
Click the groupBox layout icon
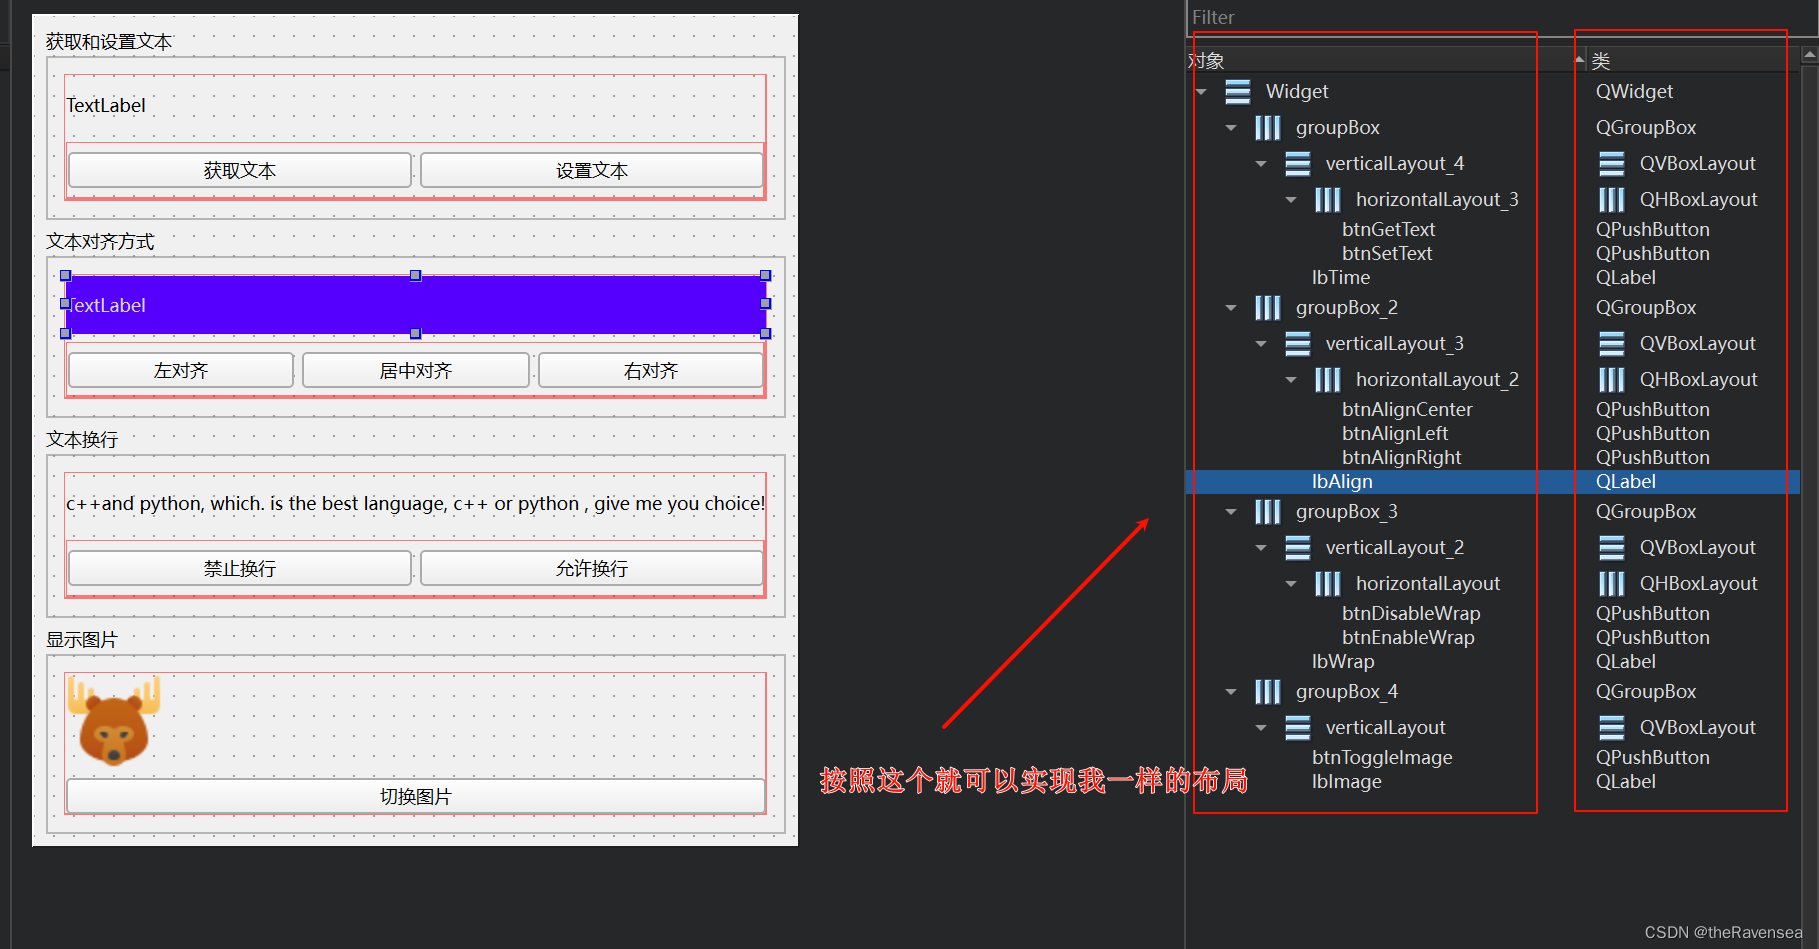[1268, 128]
